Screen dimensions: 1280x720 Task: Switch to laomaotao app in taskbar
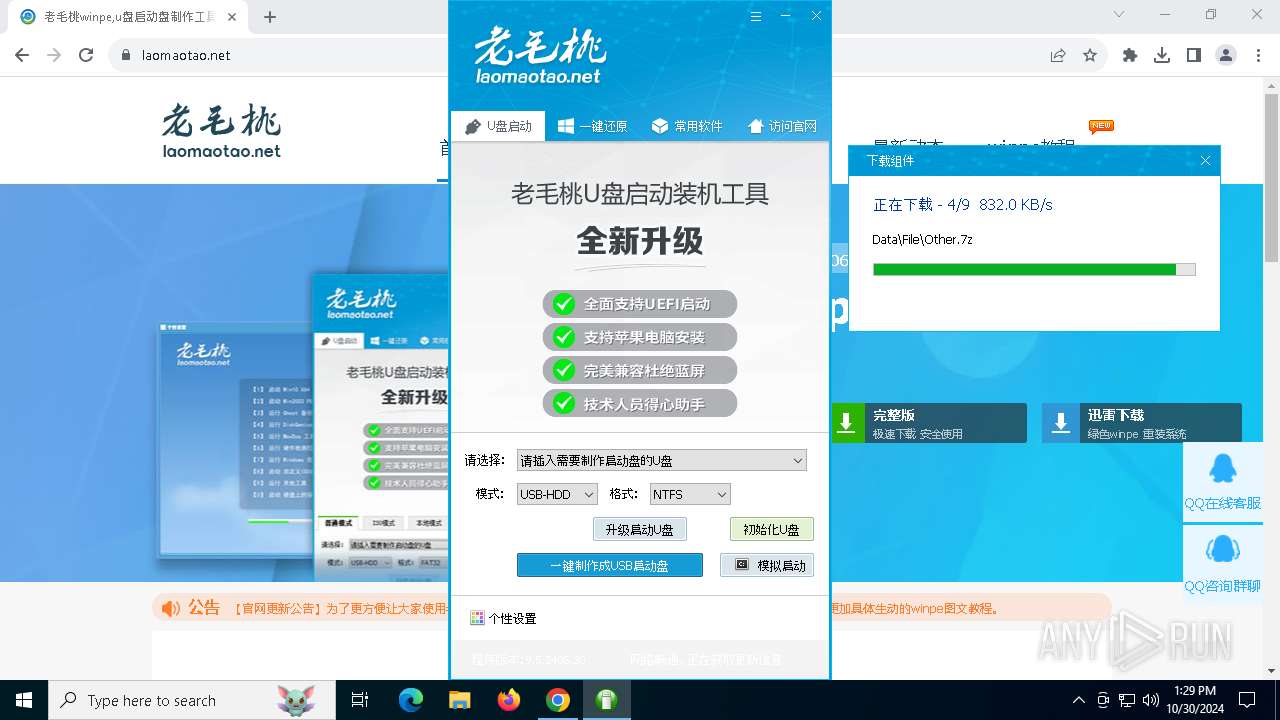[606, 700]
